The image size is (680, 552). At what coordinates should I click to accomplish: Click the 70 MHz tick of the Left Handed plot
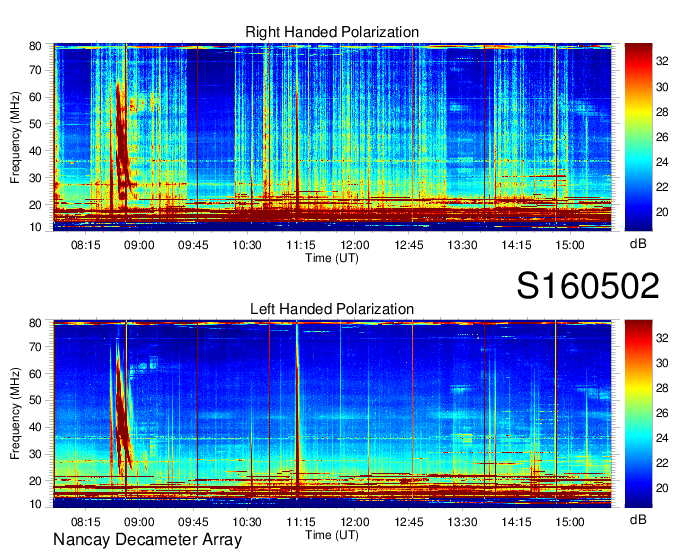point(35,346)
